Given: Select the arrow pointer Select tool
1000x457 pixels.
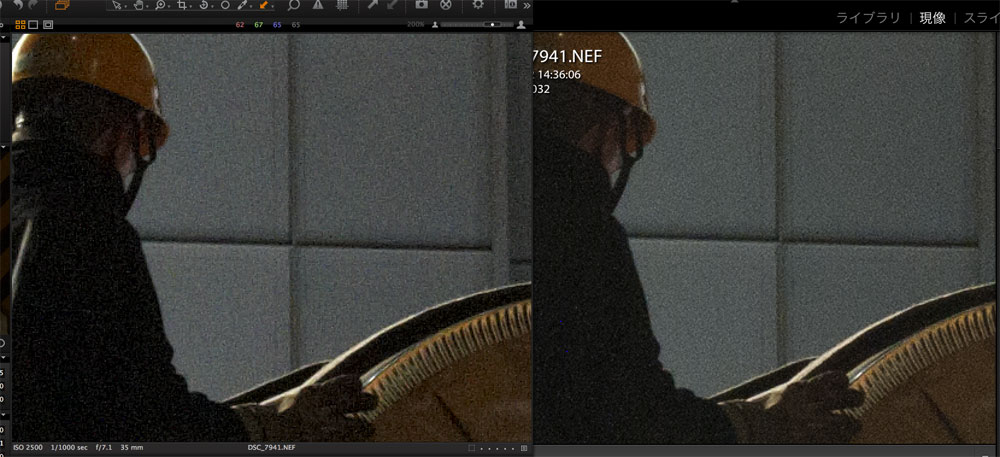Looking at the screenshot, I should coord(118,5).
